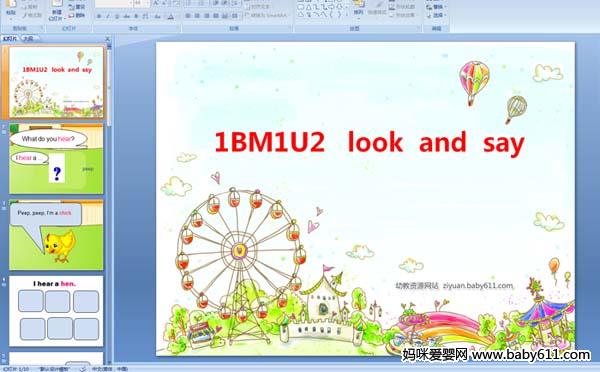Image resolution: width=600 pixels, height=372 pixels.
Task: Click the Center text alignment icon
Action: click(x=197, y=16)
